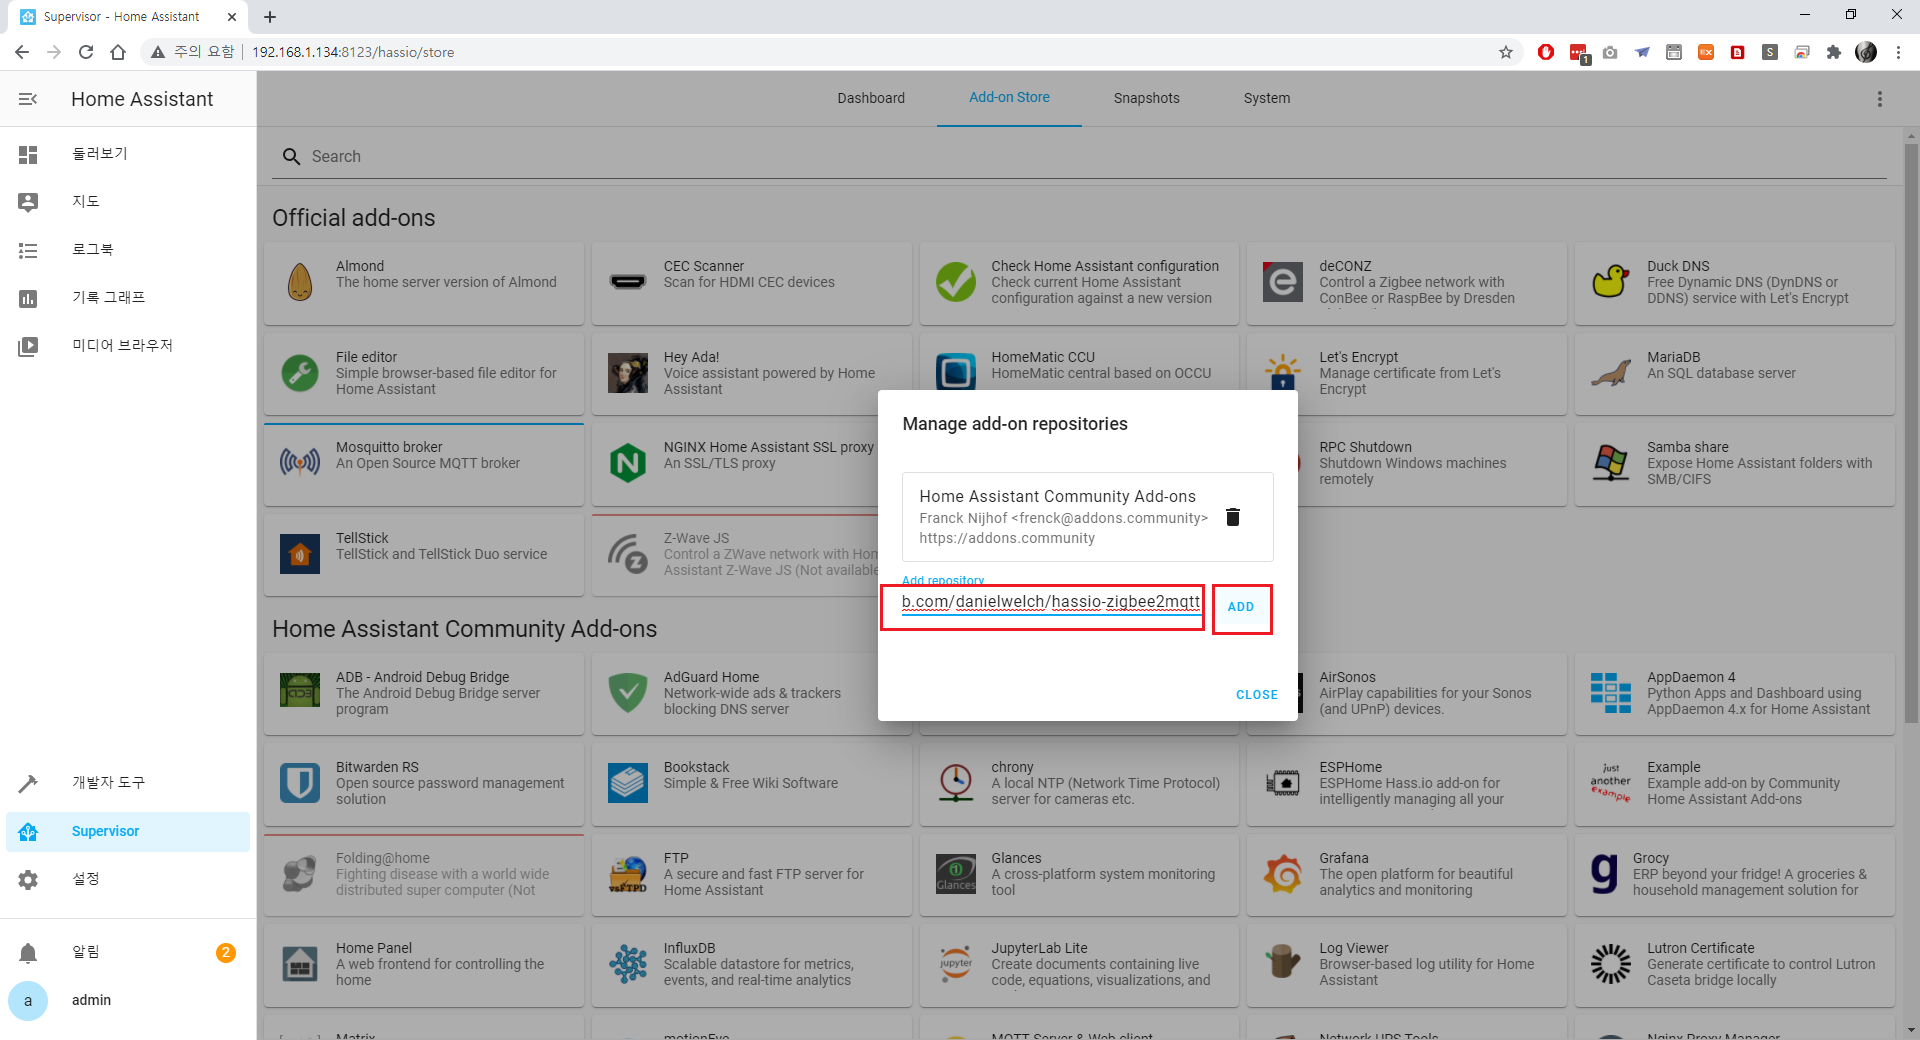Open Check Home Assistant configuration add-on
Screen dimensions: 1920x1040
click(x=1079, y=283)
